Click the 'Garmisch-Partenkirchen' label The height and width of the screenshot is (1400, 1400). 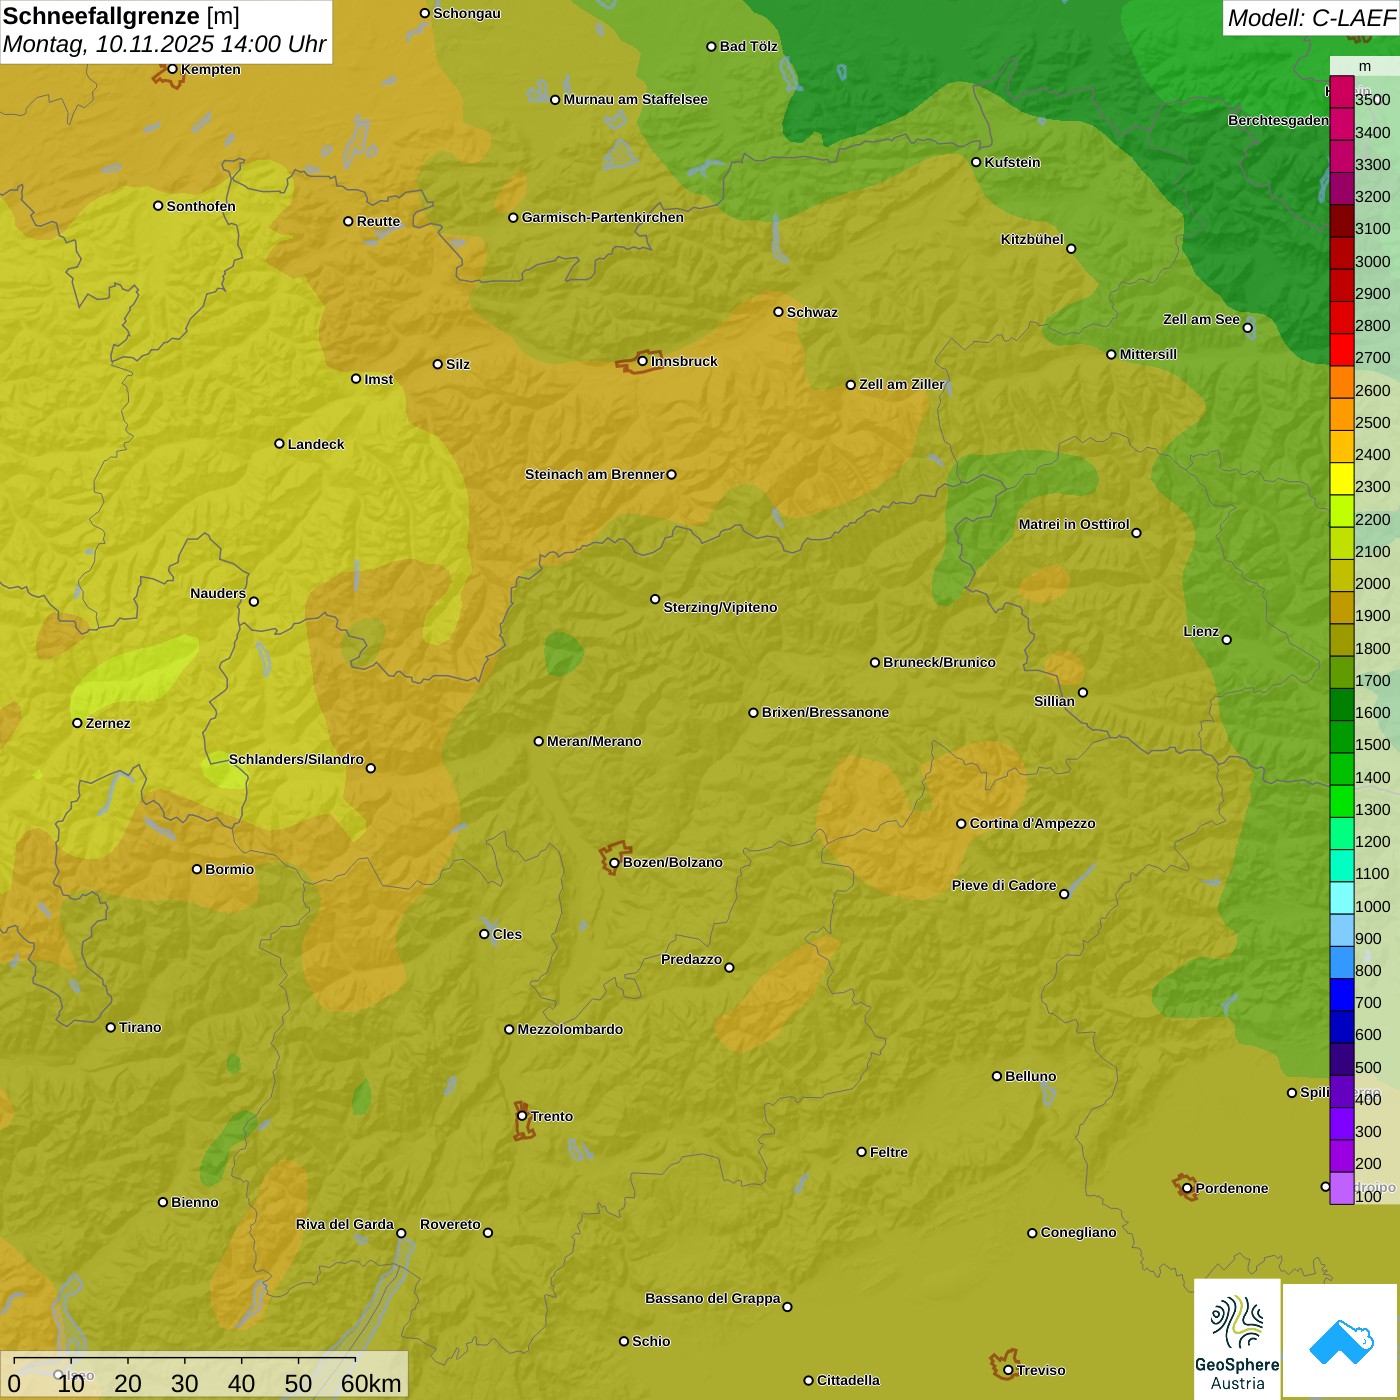pyautogui.click(x=603, y=217)
